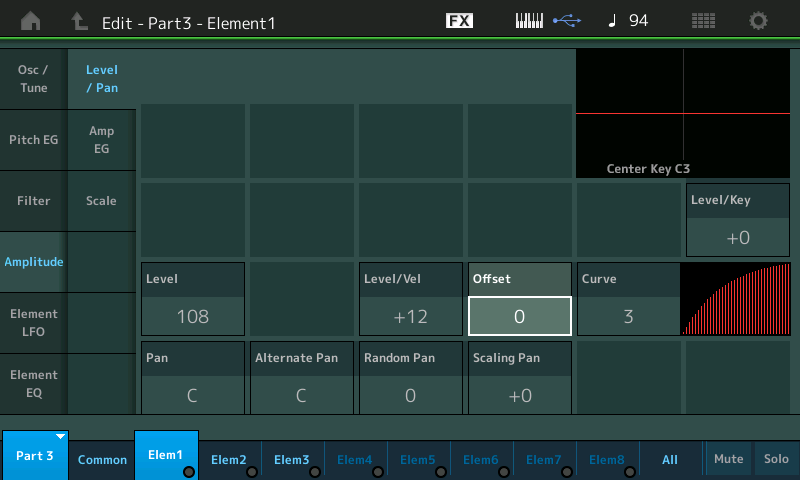Open the Part 3 selector dropdown
800x480 pixels.
point(35,455)
